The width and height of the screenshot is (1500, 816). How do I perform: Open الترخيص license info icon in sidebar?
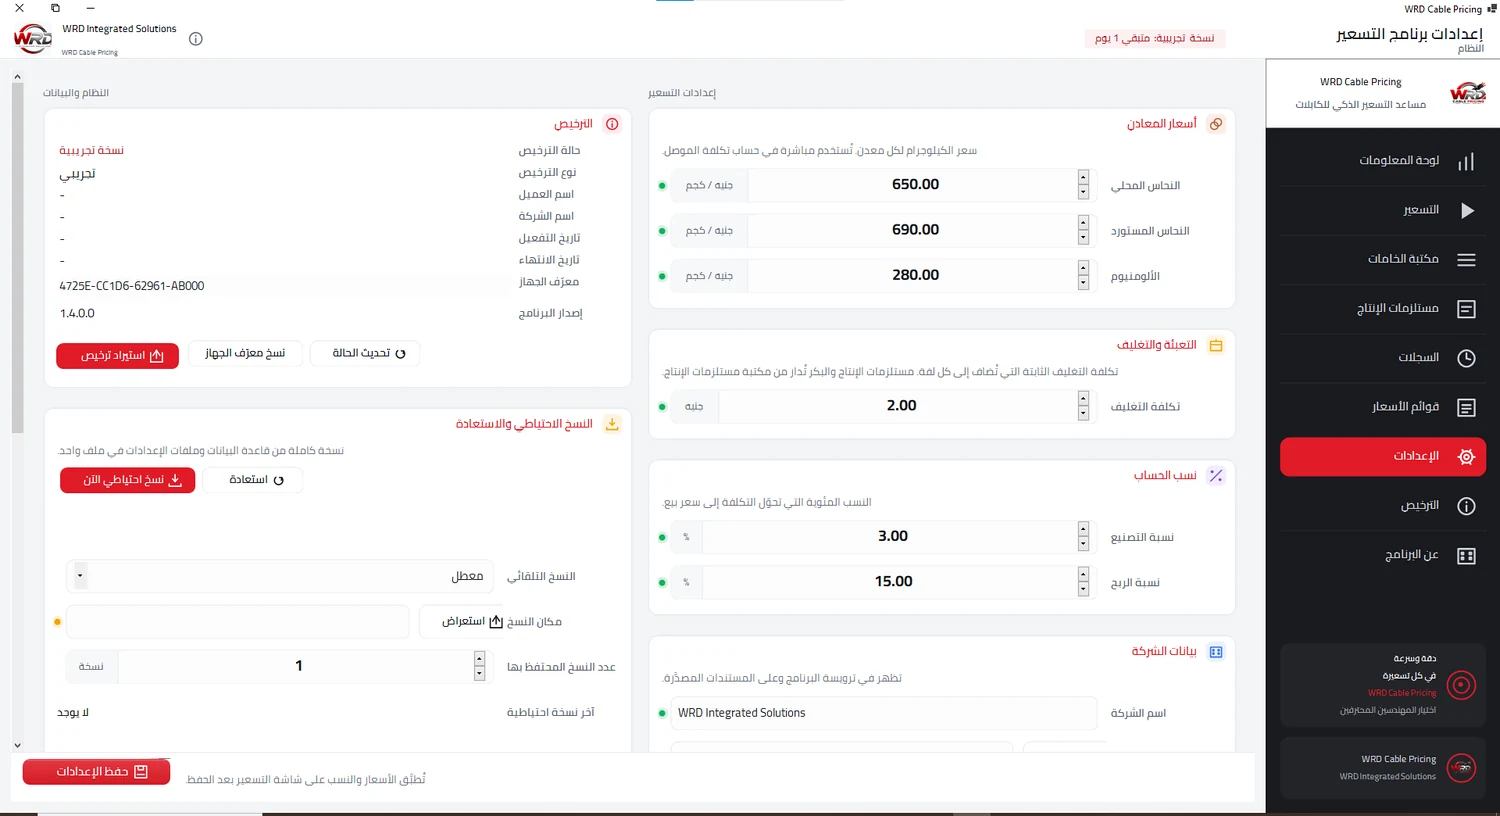[1466, 506]
